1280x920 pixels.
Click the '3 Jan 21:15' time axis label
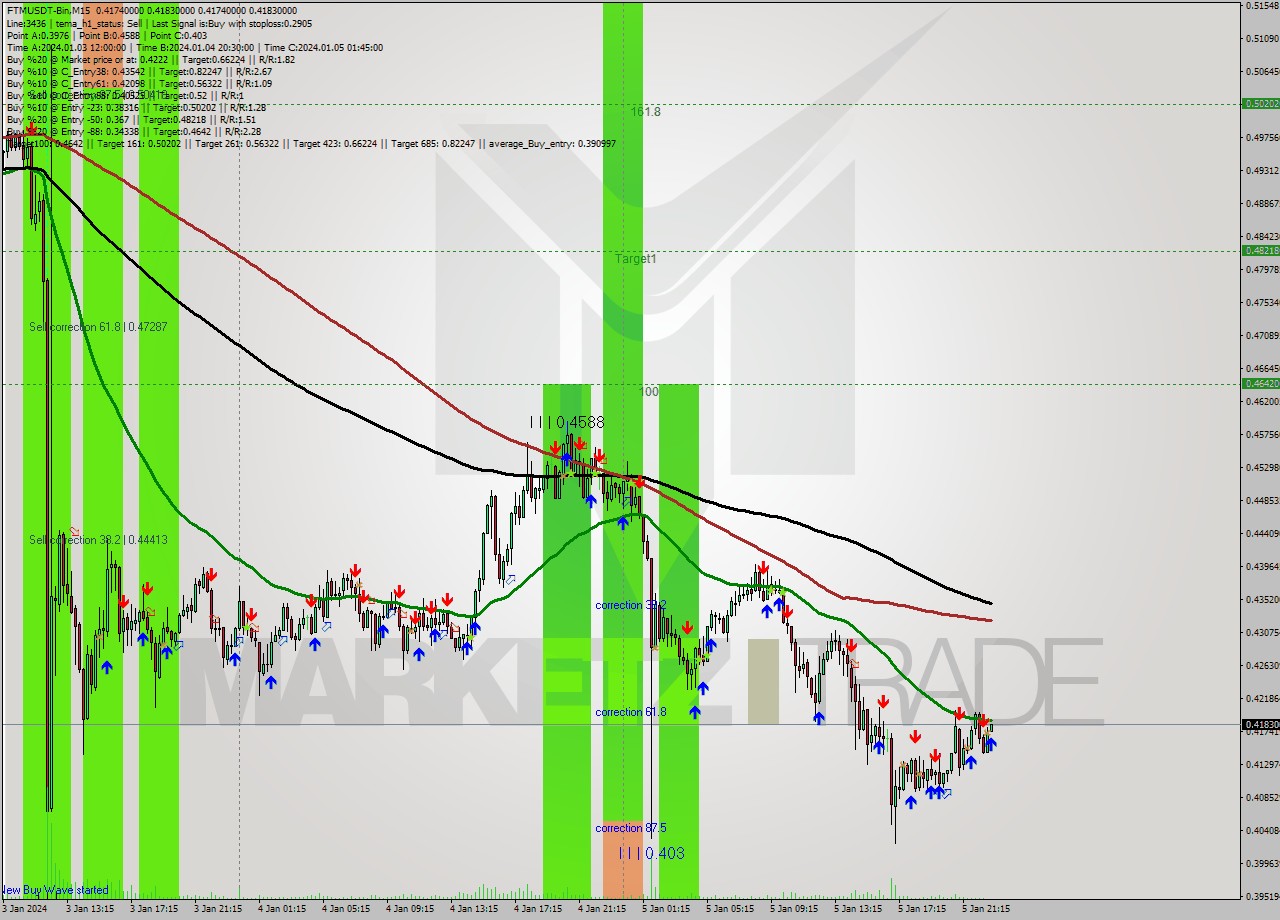pyautogui.click(x=217, y=910)
